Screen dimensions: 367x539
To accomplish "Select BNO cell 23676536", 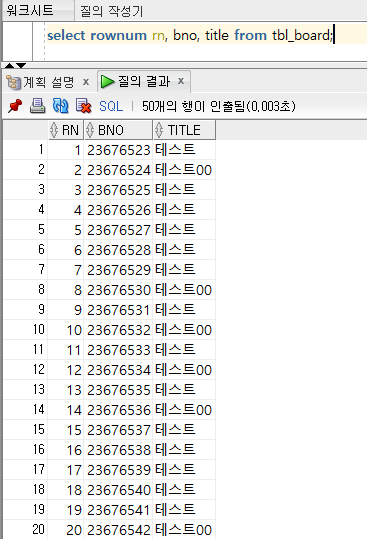I will [118, 410].
